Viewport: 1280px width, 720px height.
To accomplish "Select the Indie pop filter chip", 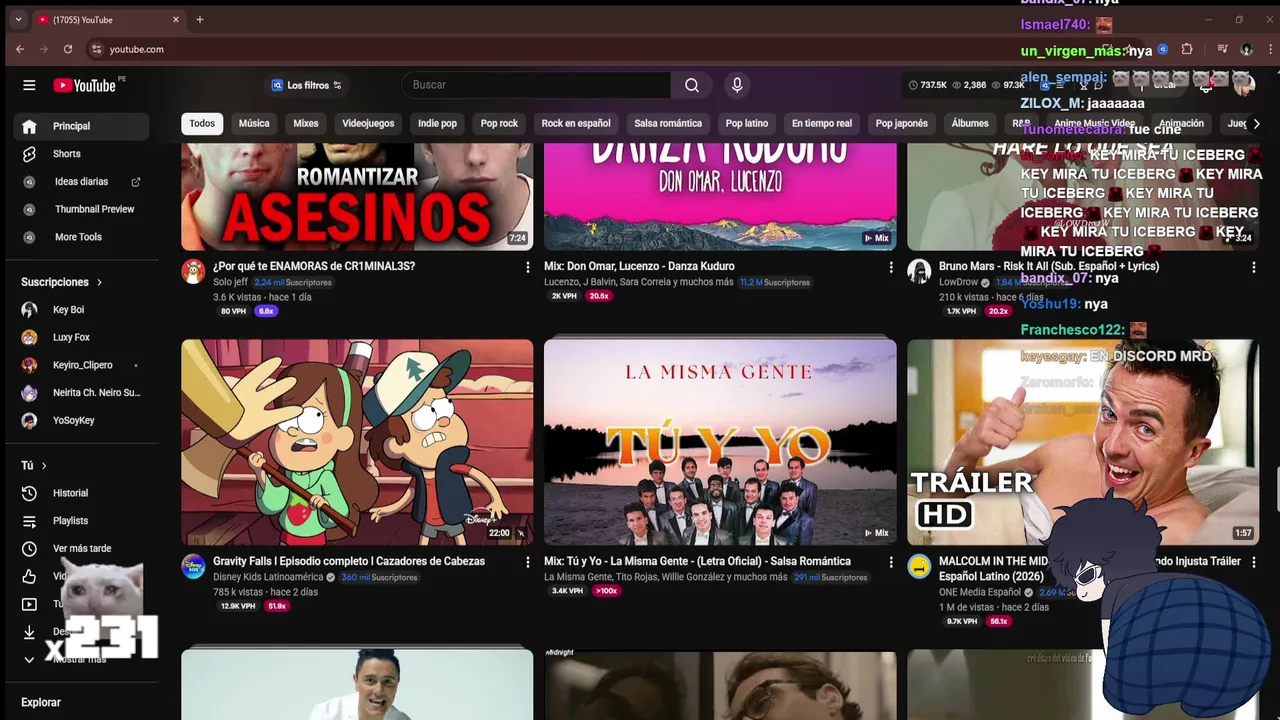I will click(x=437, y=123).
